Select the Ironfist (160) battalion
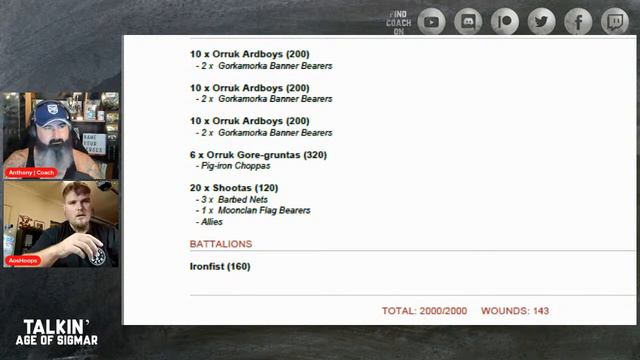The width and height of the screenshot is (640, 360). pyautogui.click(x=220, y=267)
